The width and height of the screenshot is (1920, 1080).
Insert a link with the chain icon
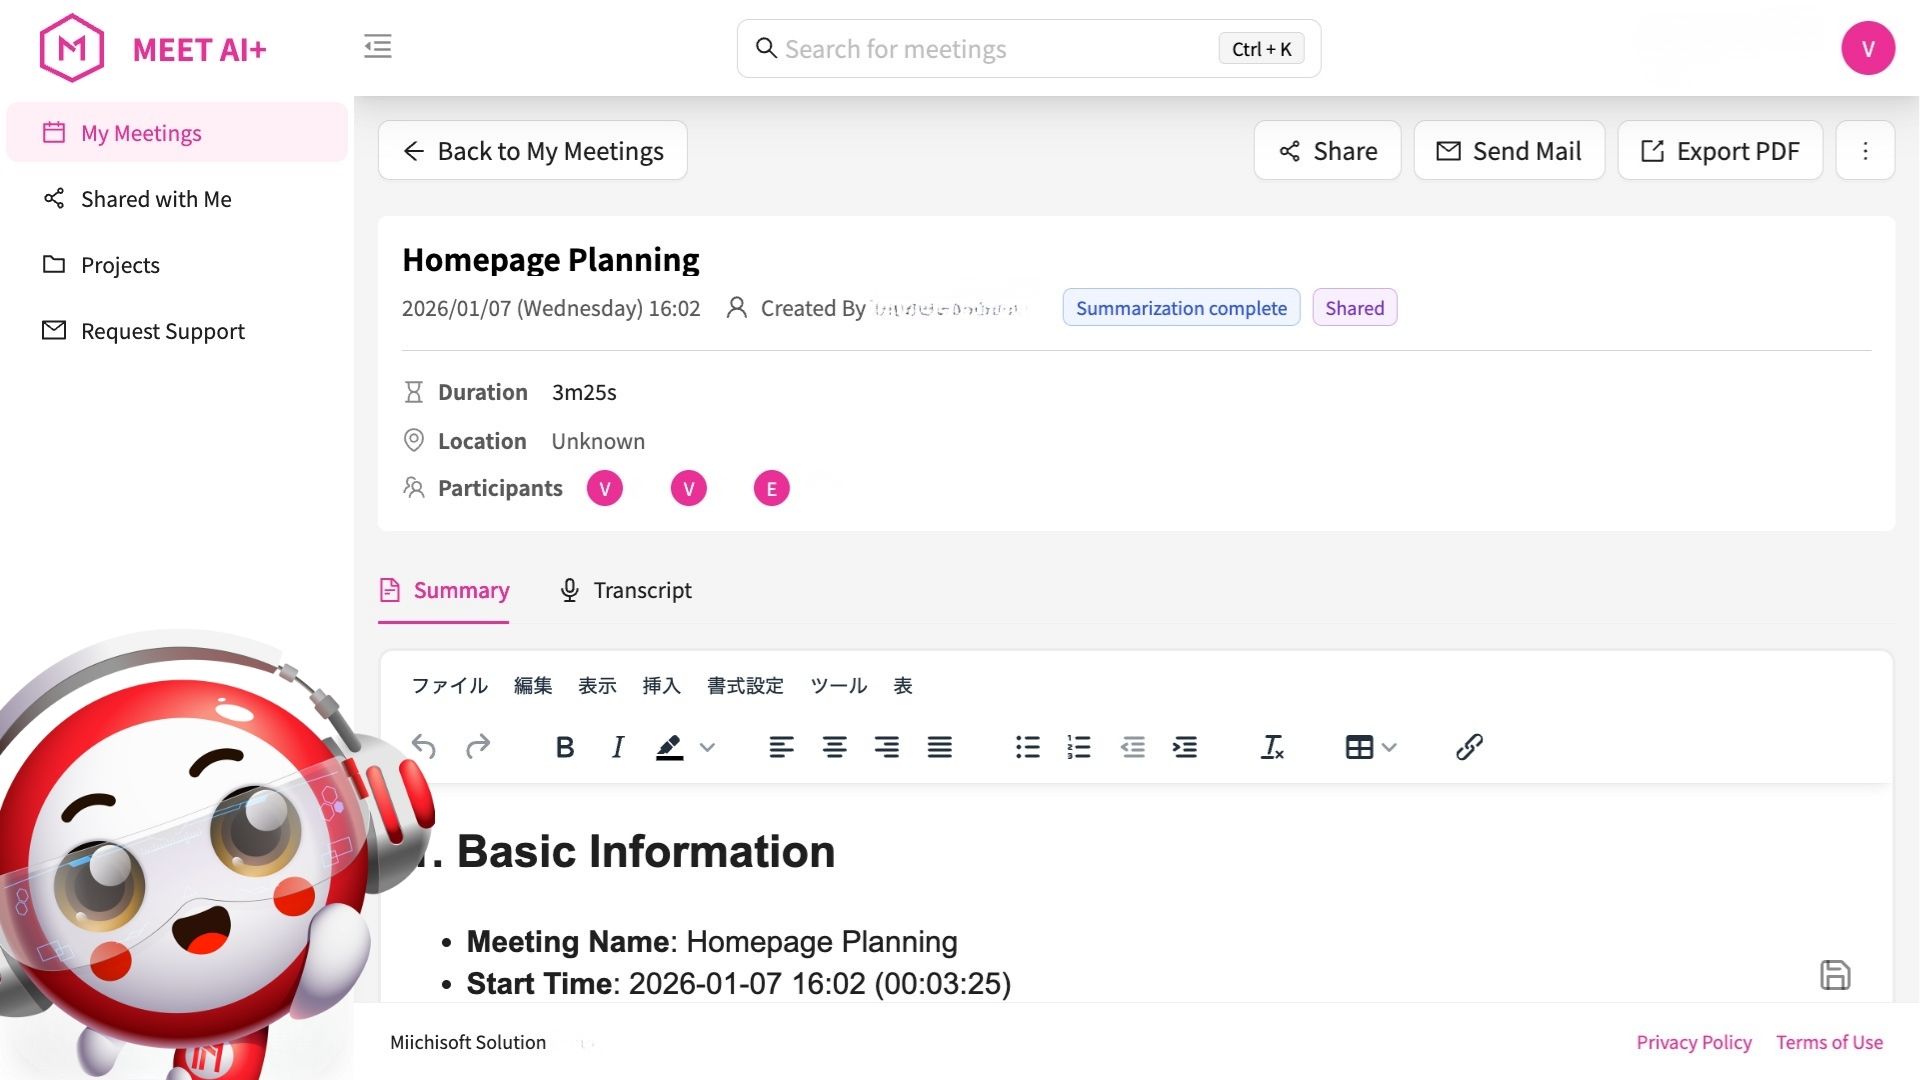(x=1468, y=747)
